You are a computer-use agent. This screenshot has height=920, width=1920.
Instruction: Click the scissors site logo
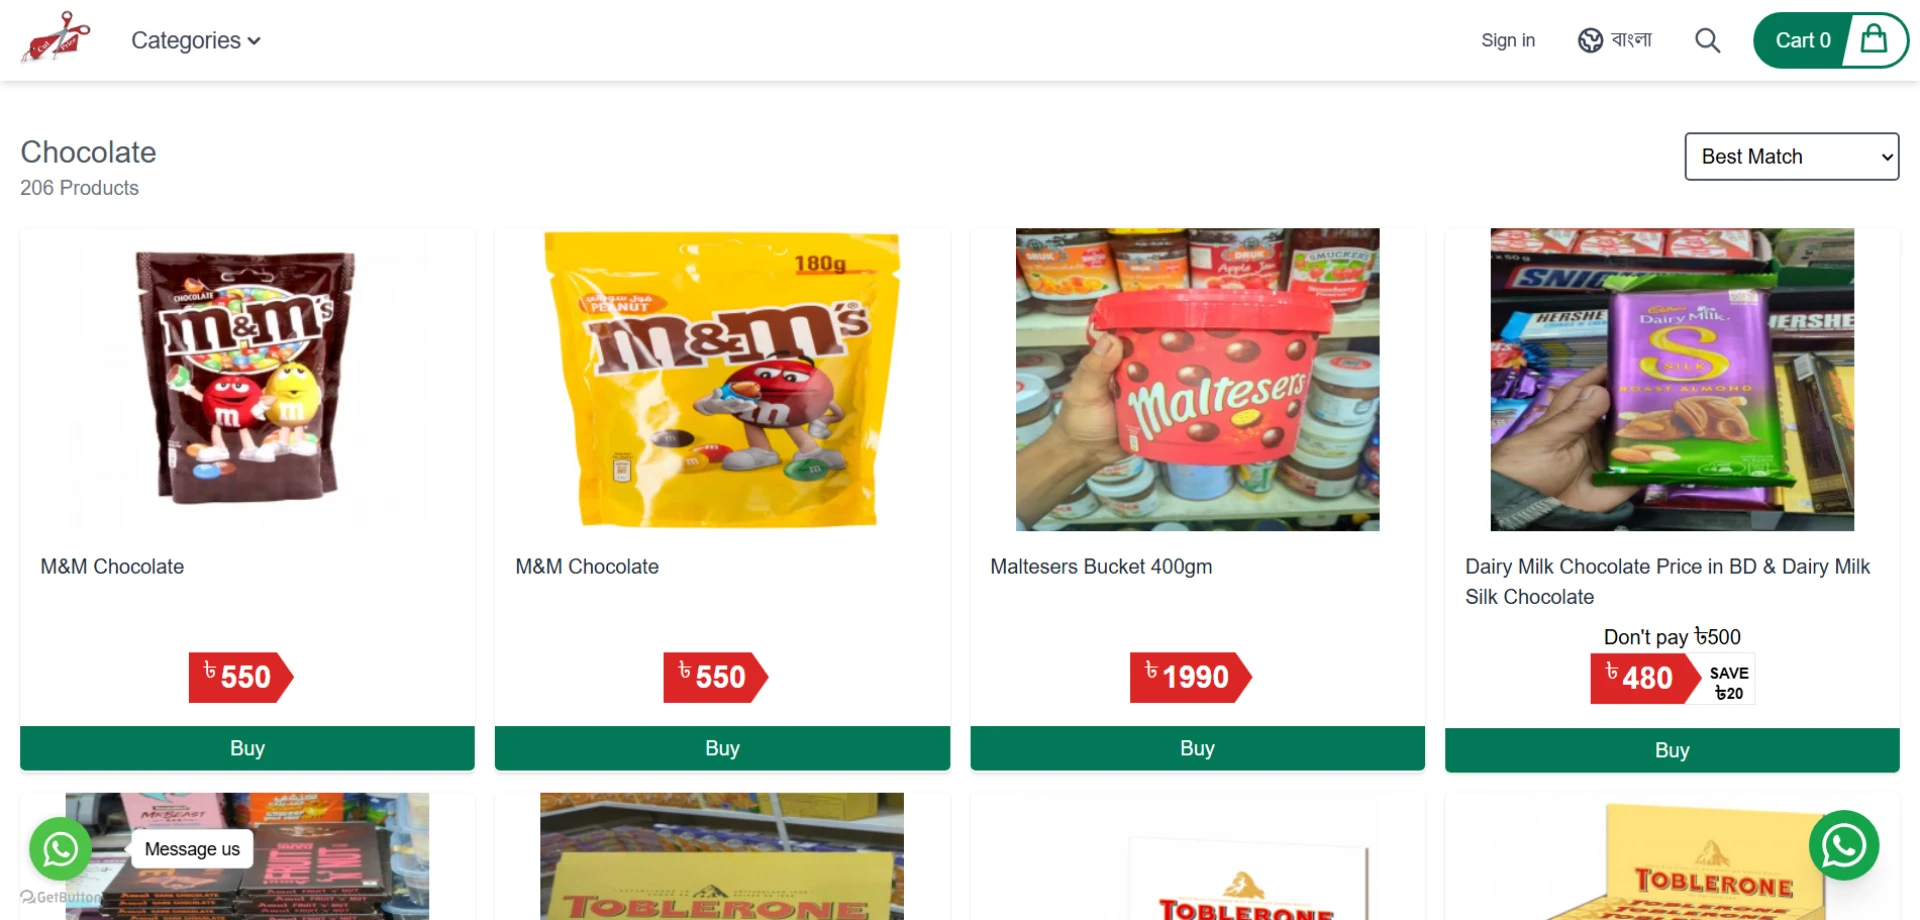(x=56, y=38)
